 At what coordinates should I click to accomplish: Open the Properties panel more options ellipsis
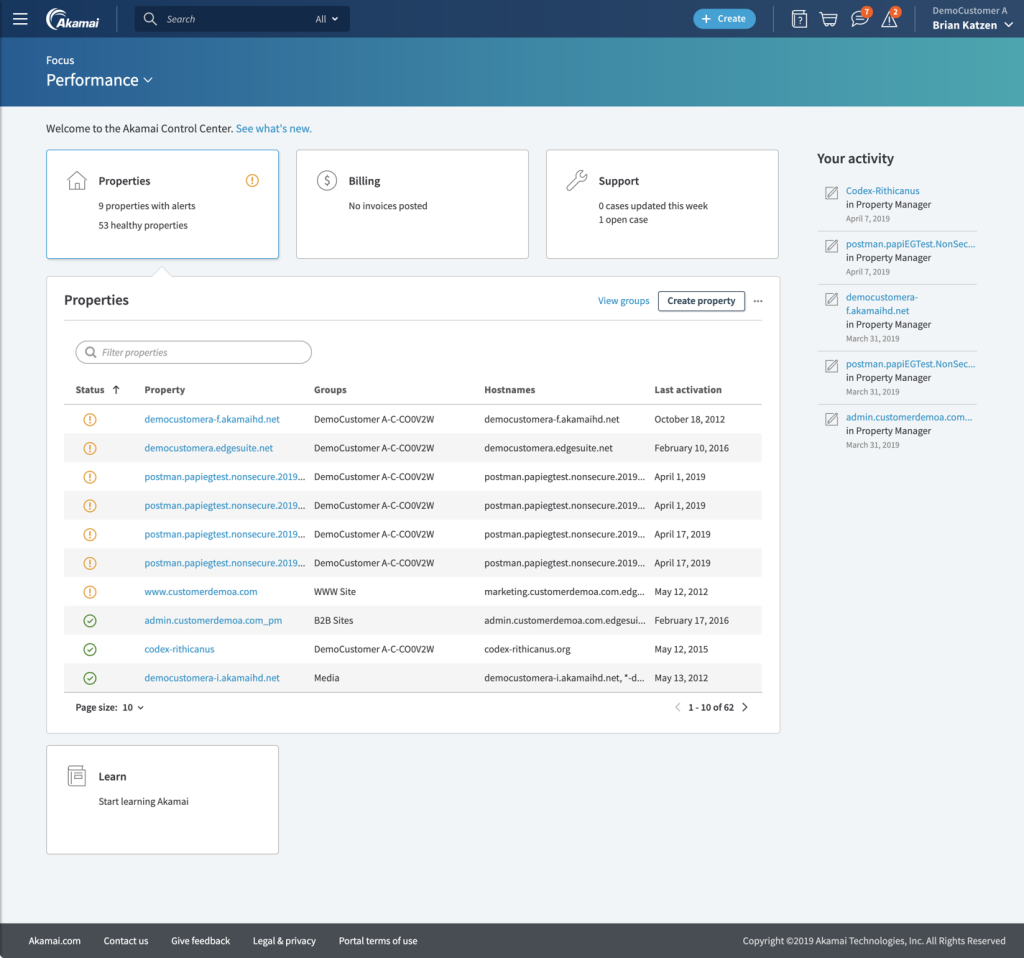(x=758, y=301)
